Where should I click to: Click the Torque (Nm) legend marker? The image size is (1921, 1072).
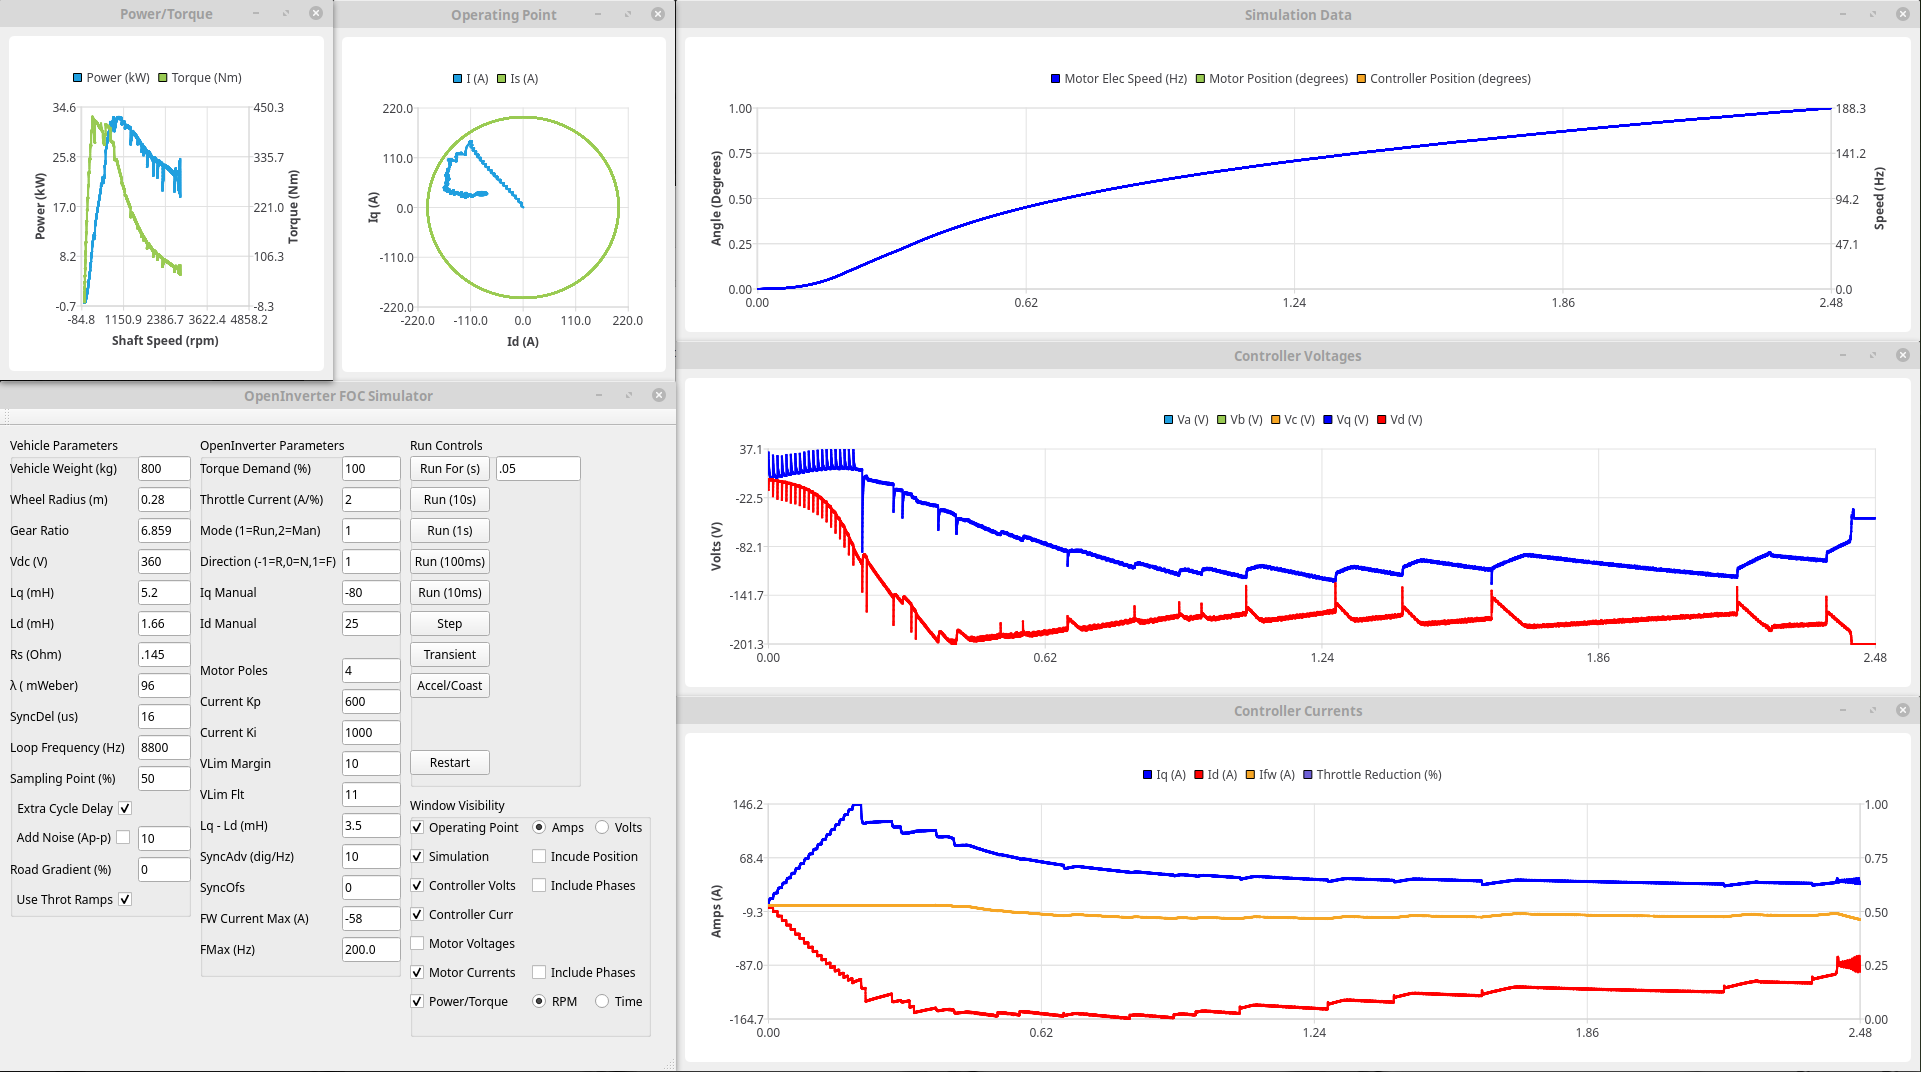[x=163, y=78]
